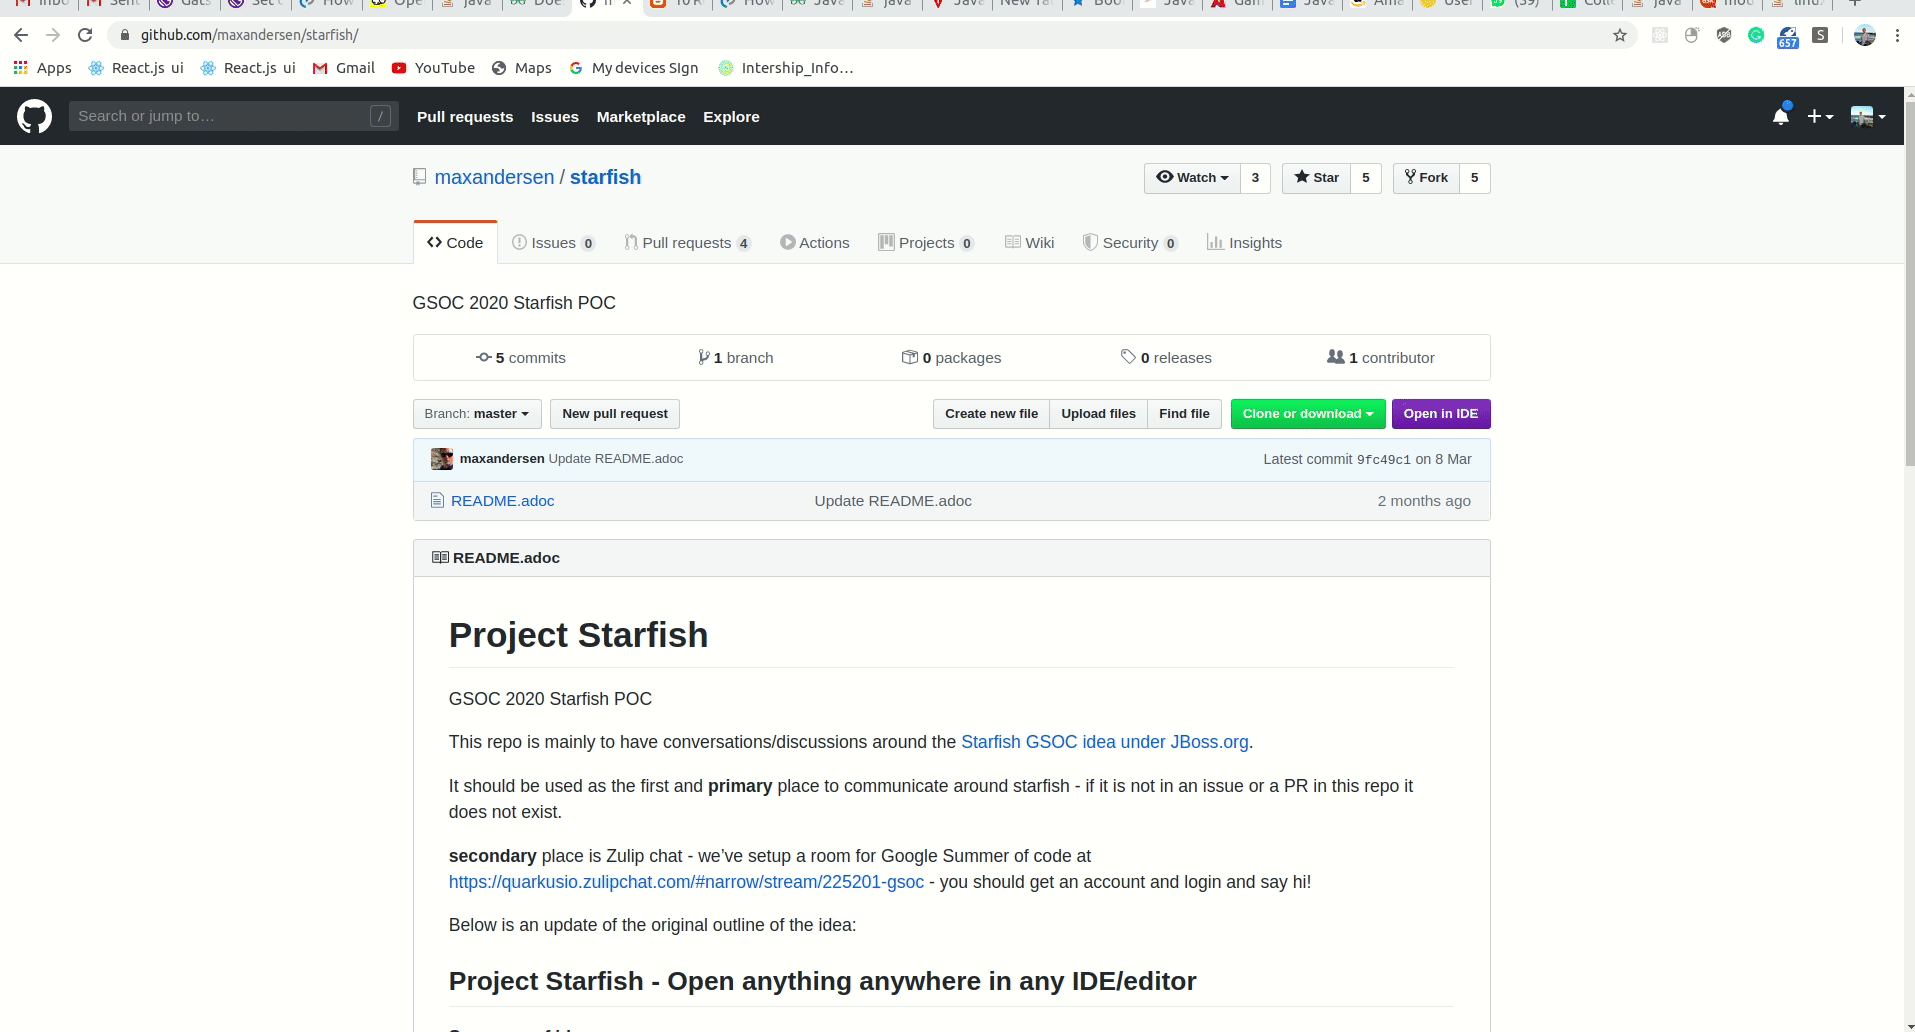1915x1032 pixels.
Task: Bookmark this page with the star icon
Action: (x=1620, y=35)
